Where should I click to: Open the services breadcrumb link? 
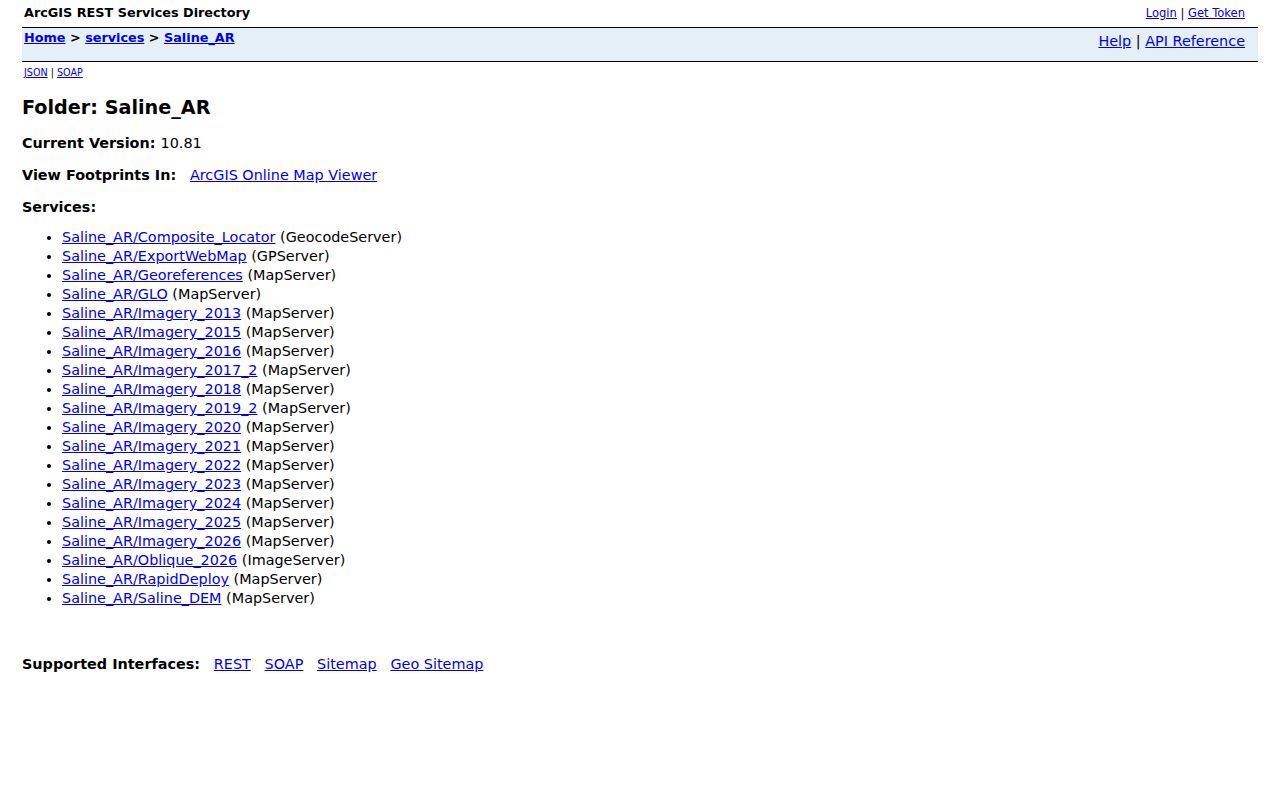click(115, 38)
